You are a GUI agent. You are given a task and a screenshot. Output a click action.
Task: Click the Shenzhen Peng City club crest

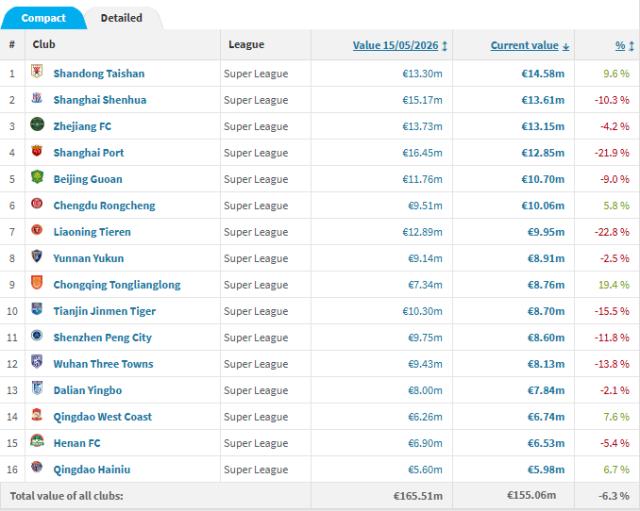pos(37,335)
